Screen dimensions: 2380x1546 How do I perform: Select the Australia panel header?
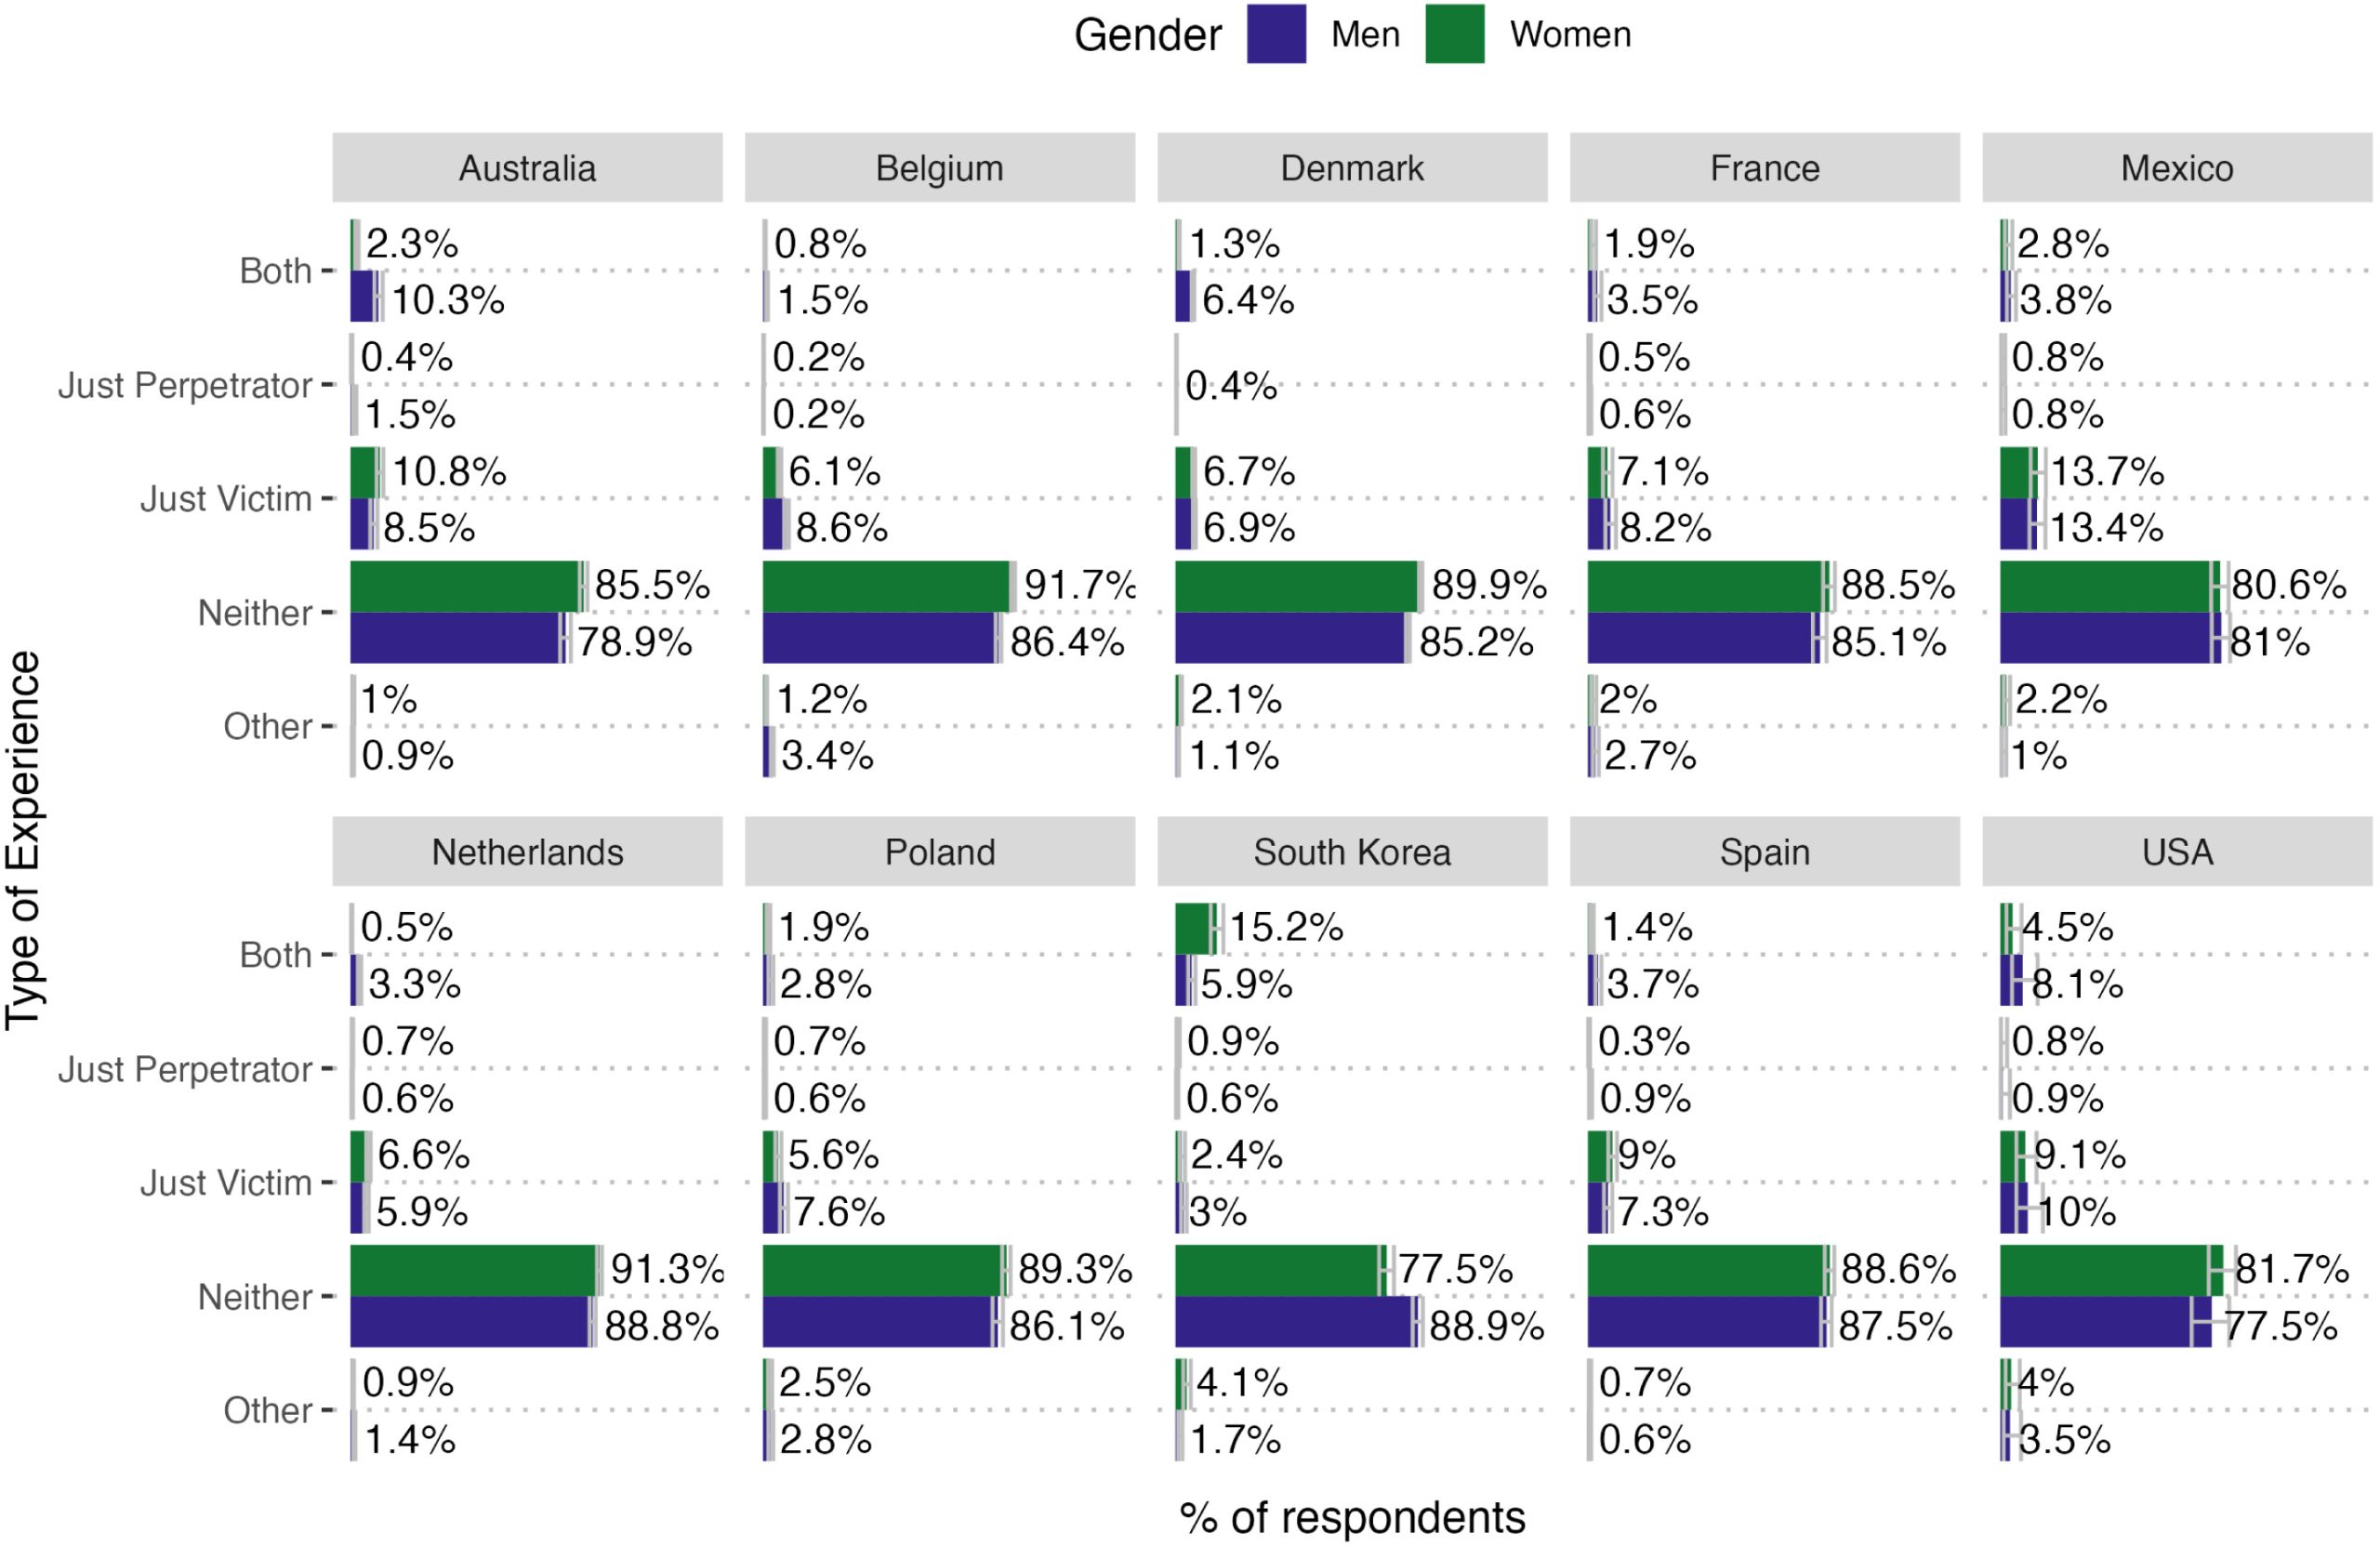tap(527, 168)
